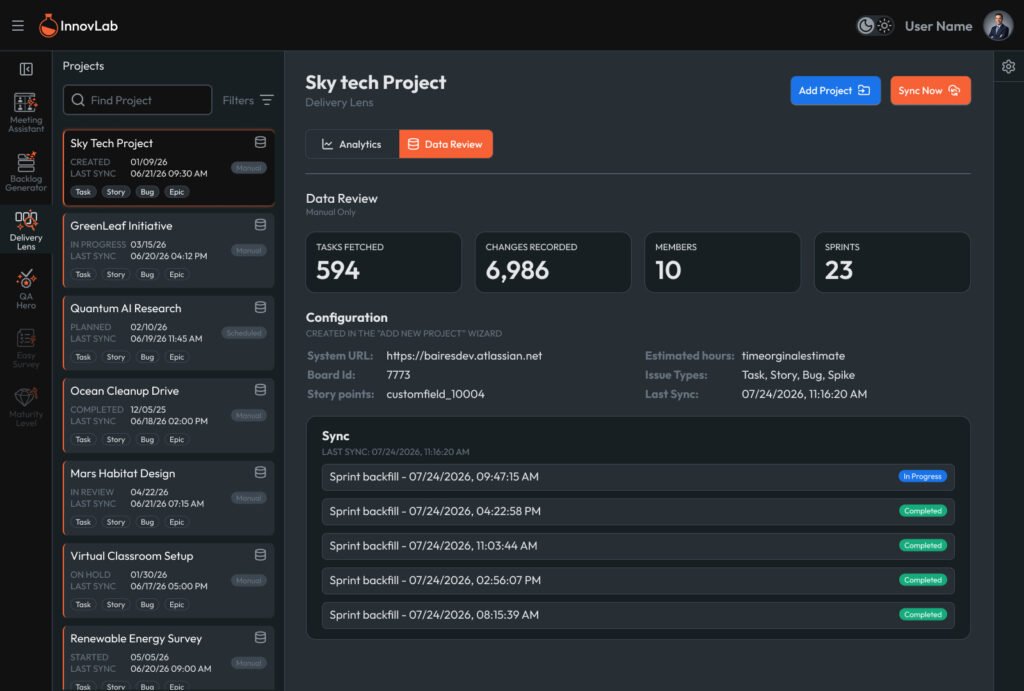Screen dimensions: 1024x691
Task: Open the hamburger menu
Action: (18, 25)
